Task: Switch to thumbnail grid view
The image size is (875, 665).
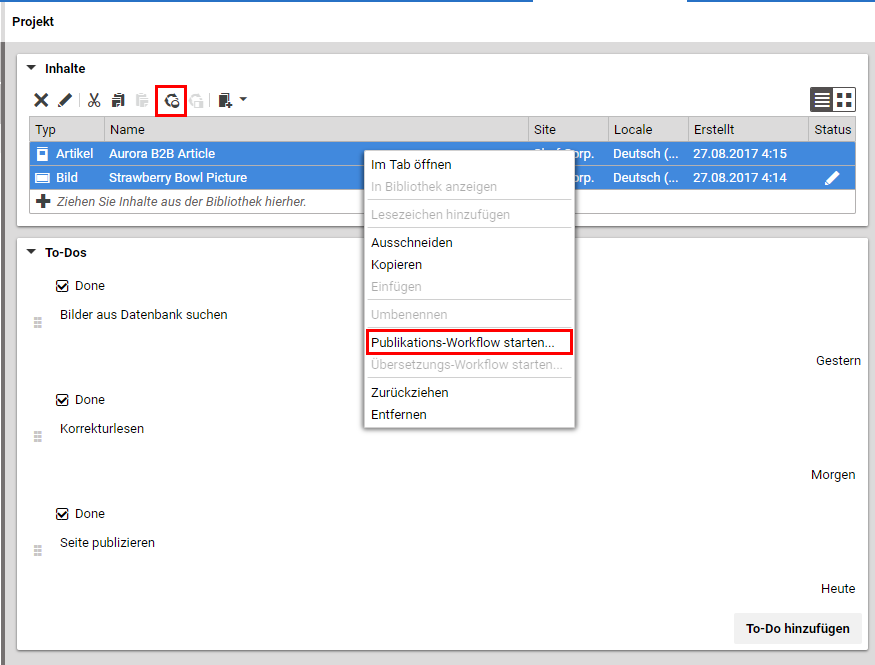Action: (x=845, y=100)
